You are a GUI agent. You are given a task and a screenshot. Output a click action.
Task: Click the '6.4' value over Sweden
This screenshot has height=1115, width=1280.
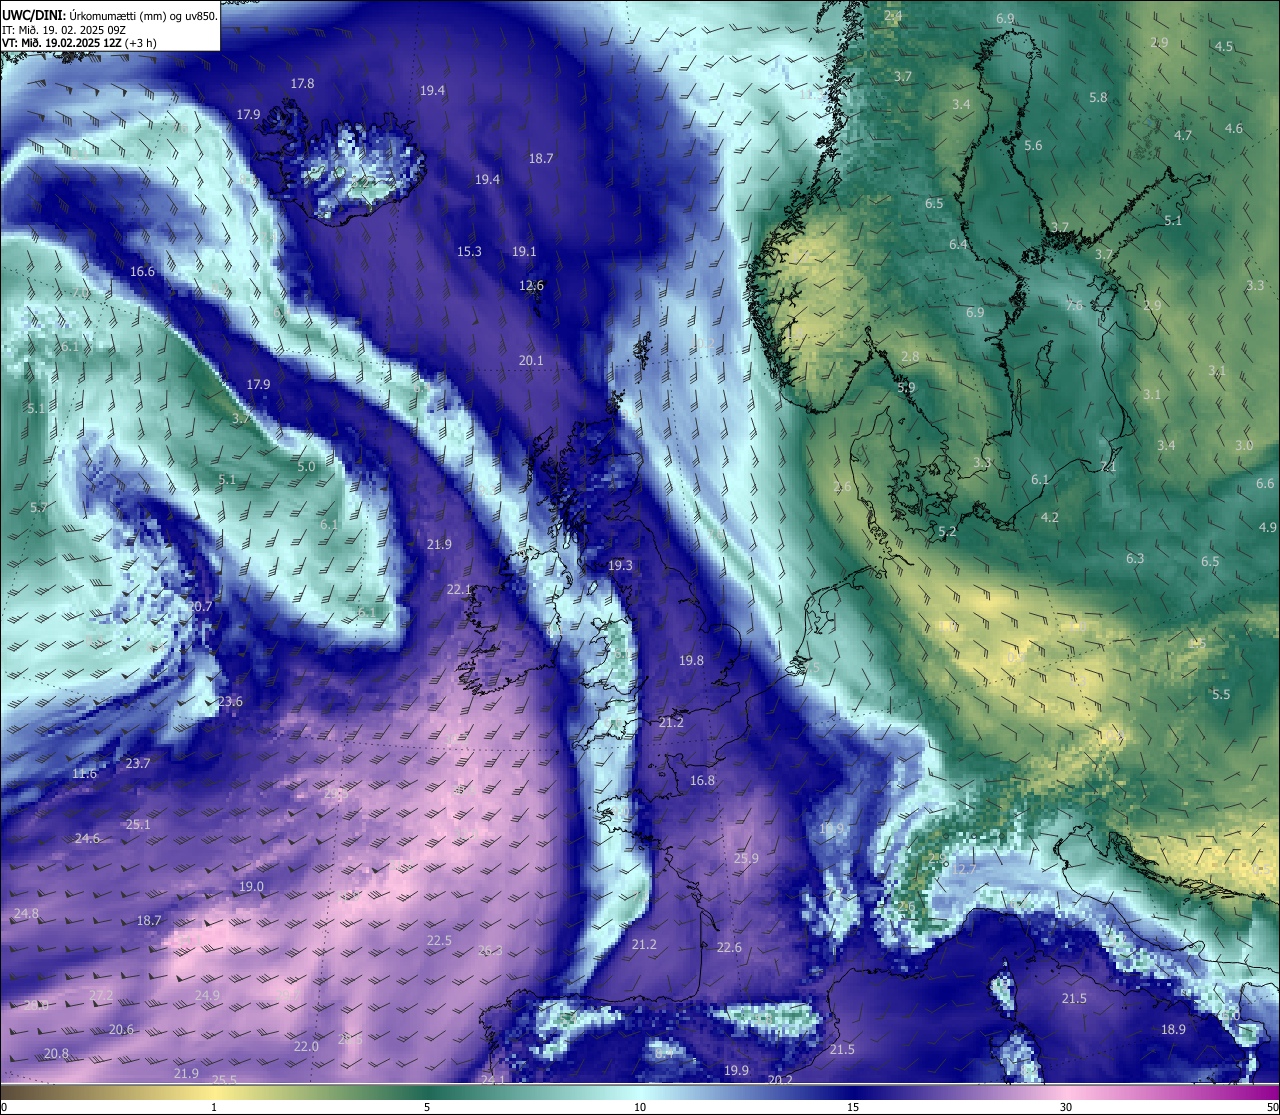pos(958,245)
